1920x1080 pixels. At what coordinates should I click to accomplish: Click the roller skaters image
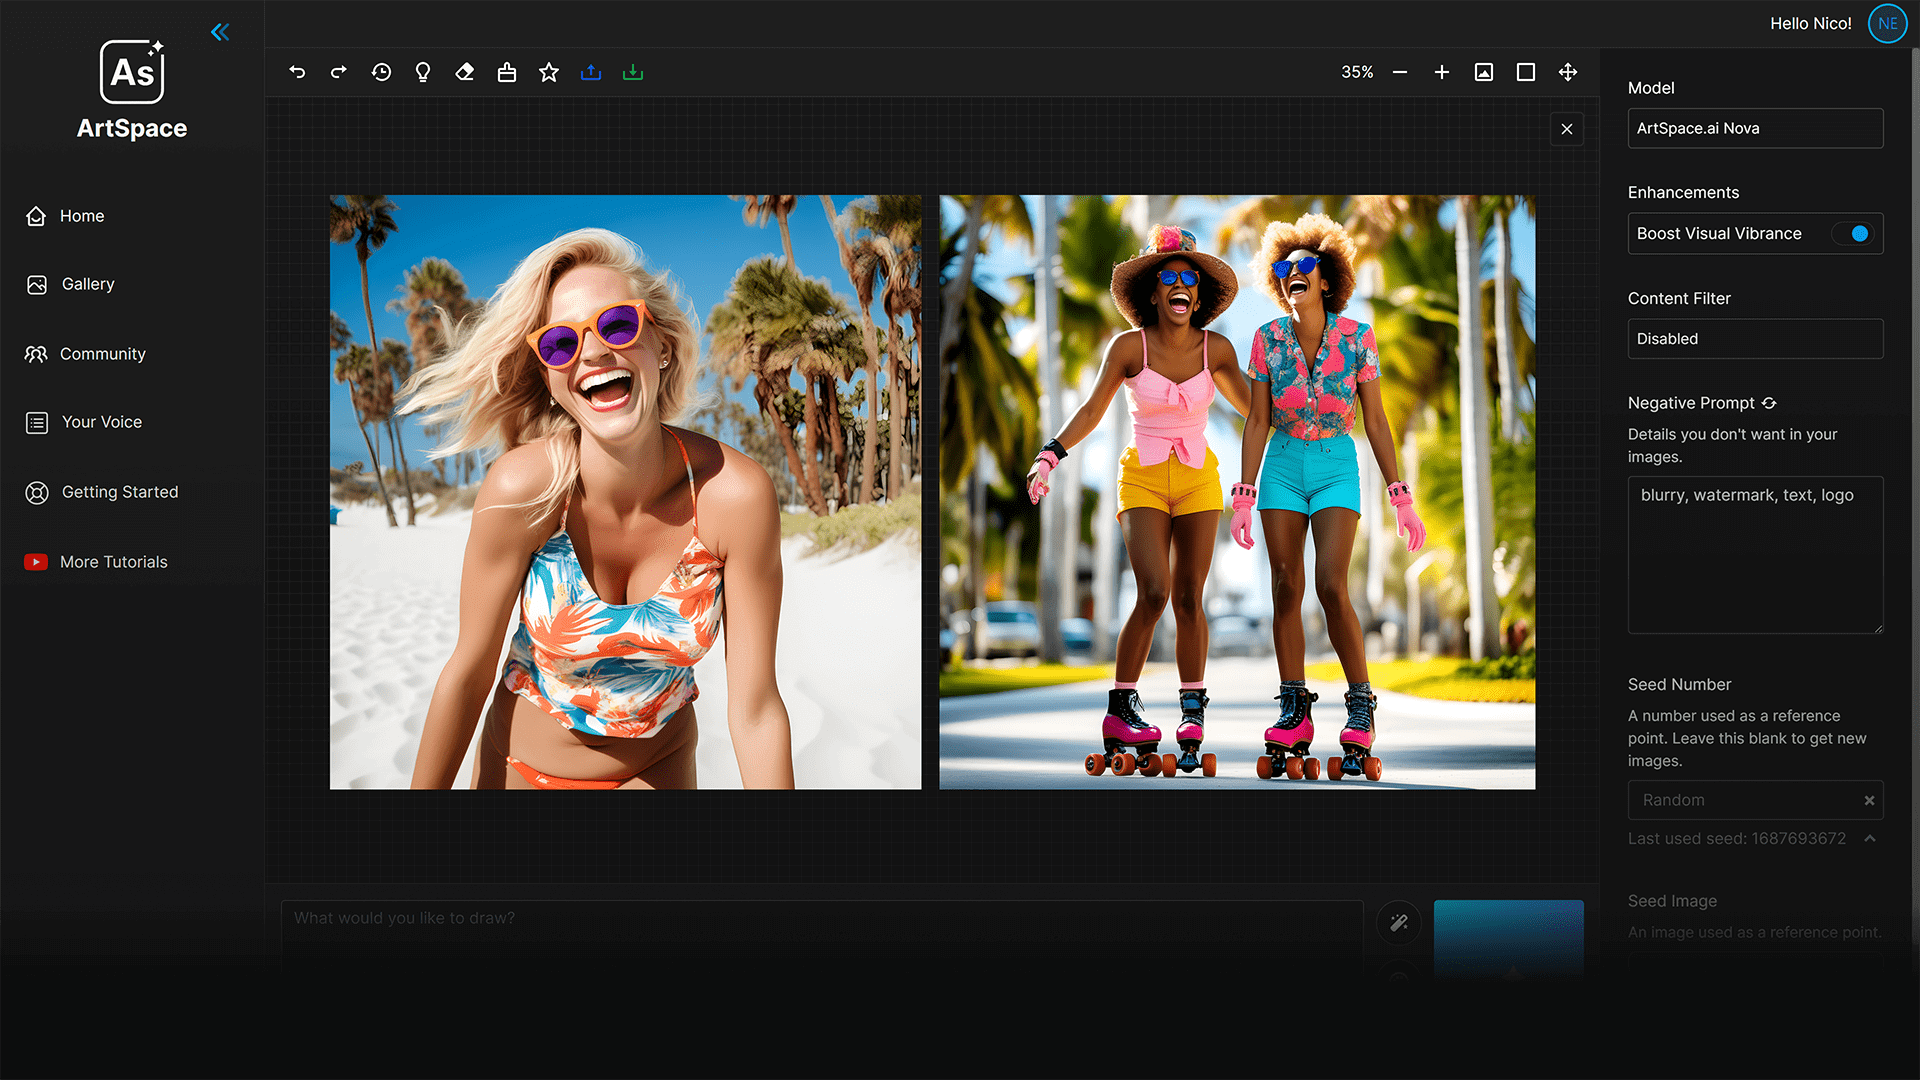pos(1237,492)
